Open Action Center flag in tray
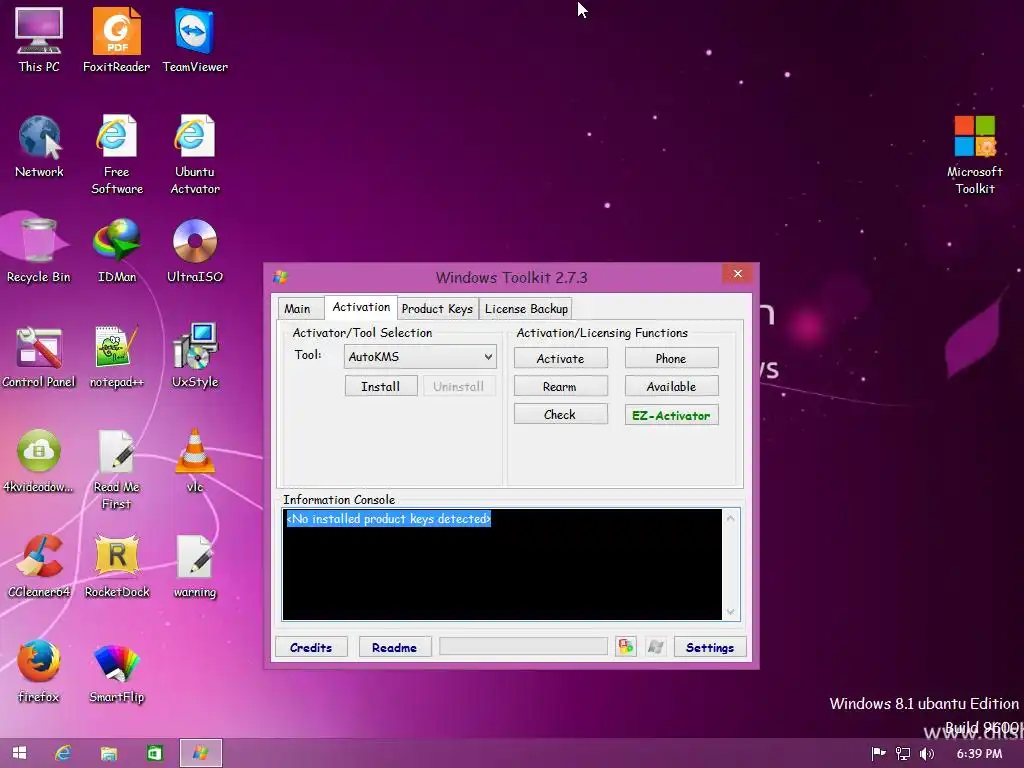 [878, 754]
